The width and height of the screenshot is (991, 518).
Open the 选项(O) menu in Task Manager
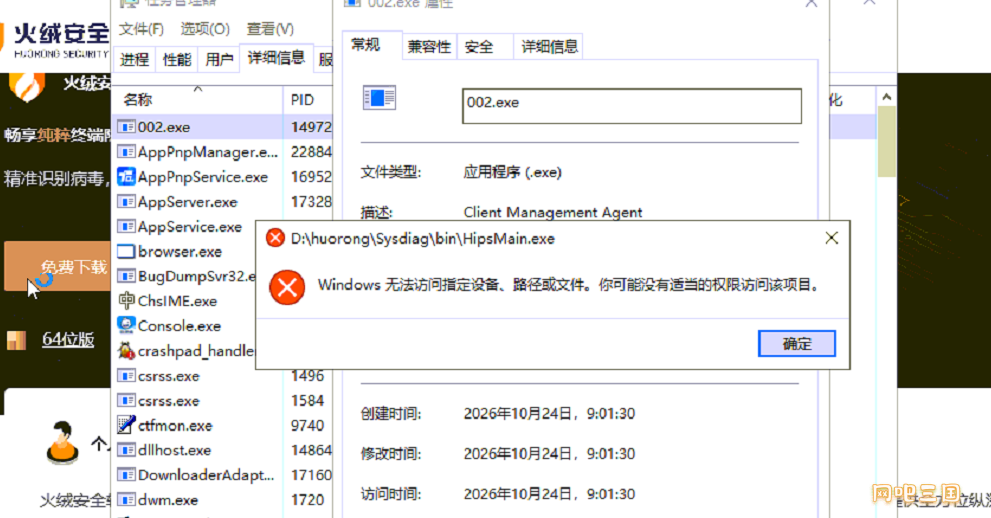tap(205, 29)
